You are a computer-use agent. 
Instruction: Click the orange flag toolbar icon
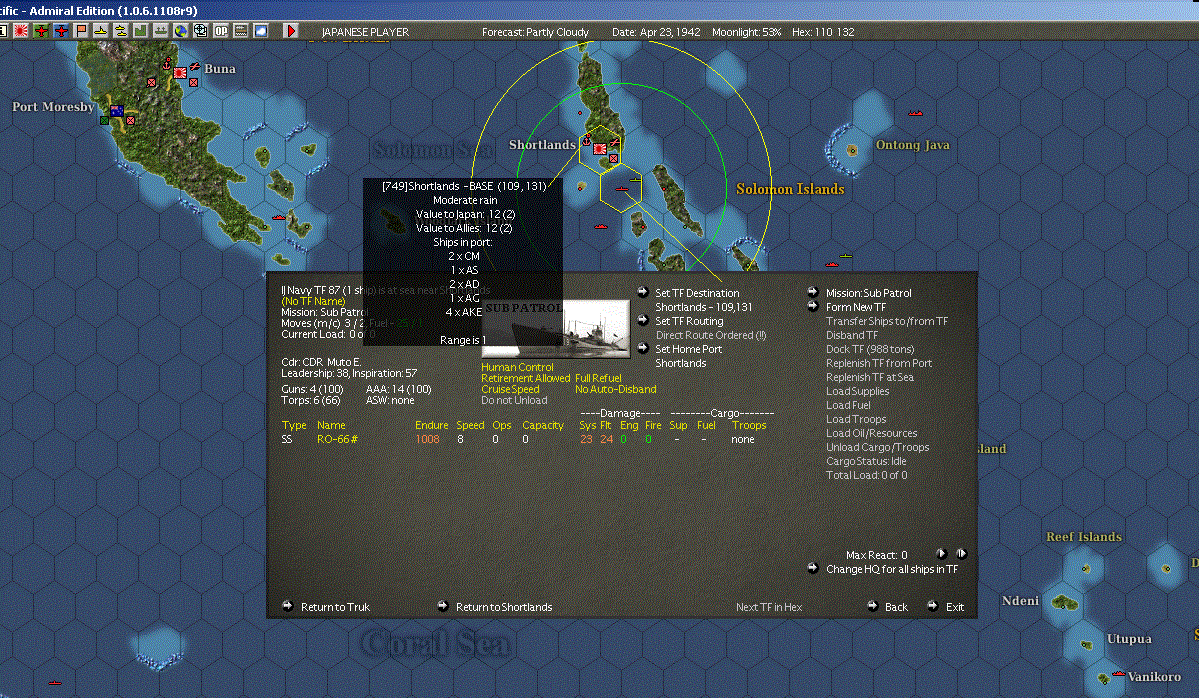tap(81, 31)
